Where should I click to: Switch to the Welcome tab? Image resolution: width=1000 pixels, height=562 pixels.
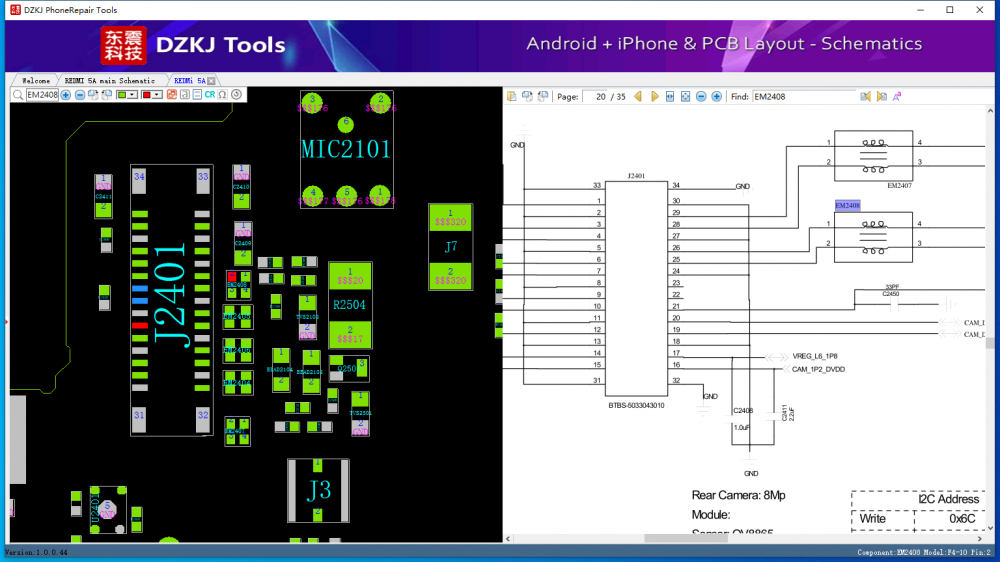tap(35, 80)
